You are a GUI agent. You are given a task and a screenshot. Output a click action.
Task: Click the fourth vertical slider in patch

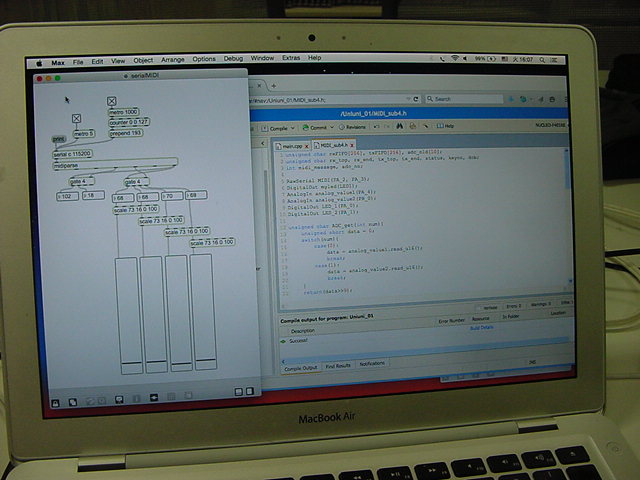(203, 312)
